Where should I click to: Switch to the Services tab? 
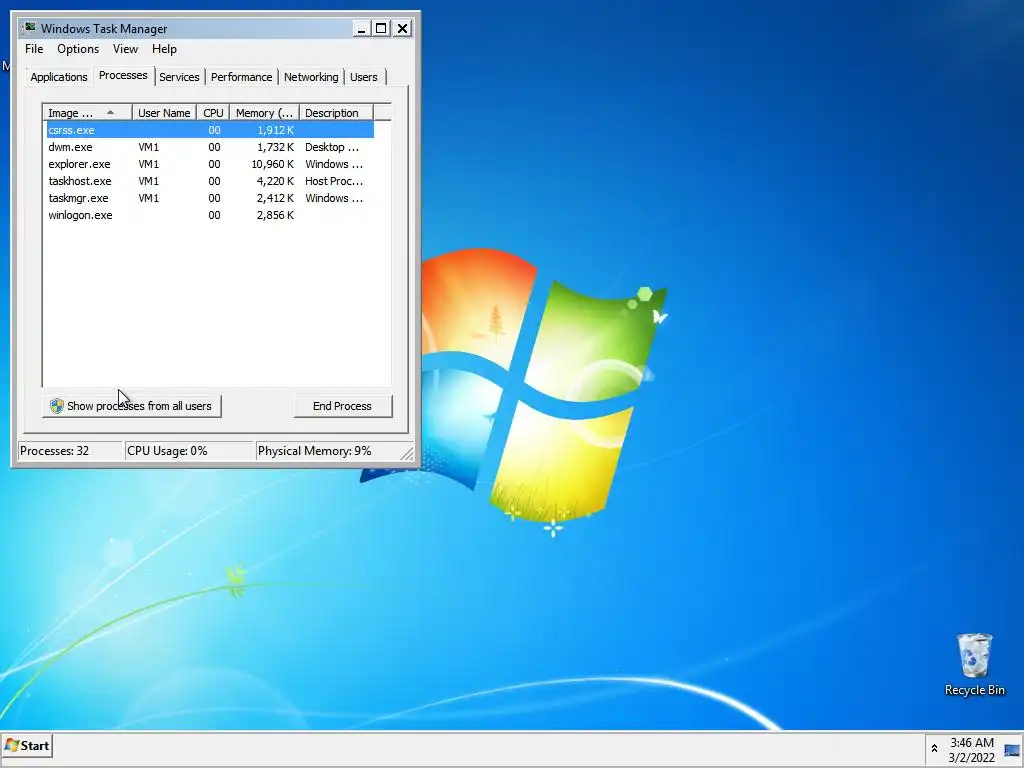pyautogui.click(x=179, y=77)
